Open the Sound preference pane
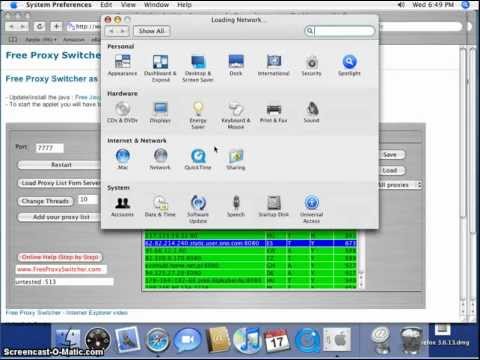The image size is (480, 360). [311, 113]
